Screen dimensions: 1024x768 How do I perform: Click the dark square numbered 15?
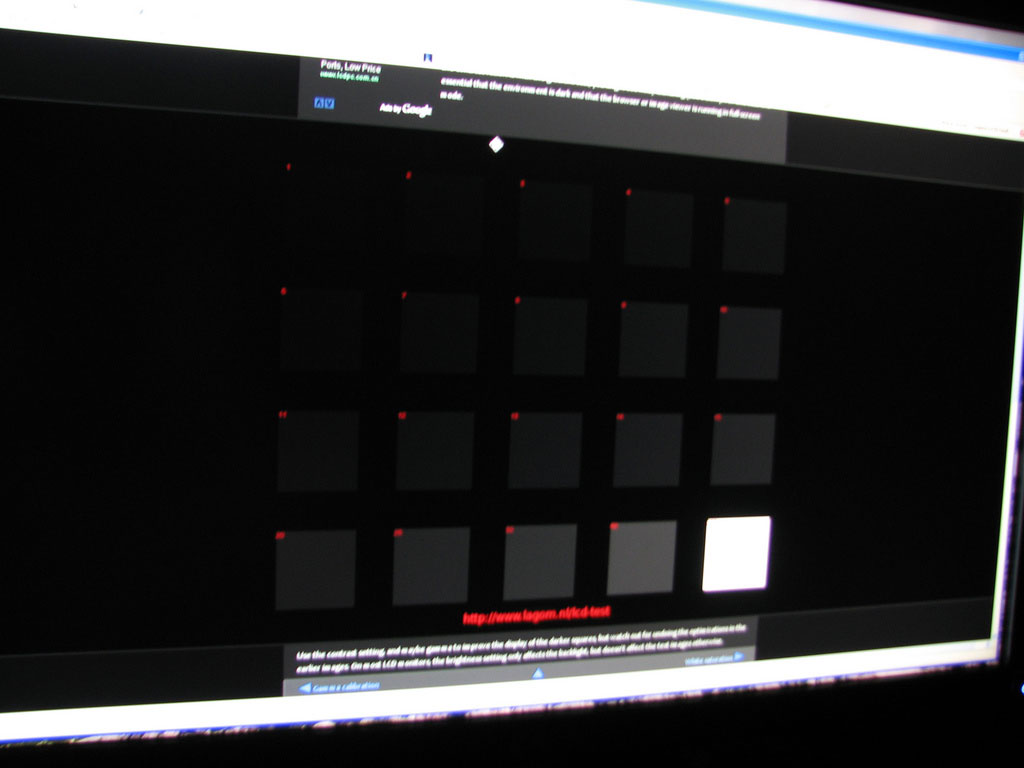(743, 449)
